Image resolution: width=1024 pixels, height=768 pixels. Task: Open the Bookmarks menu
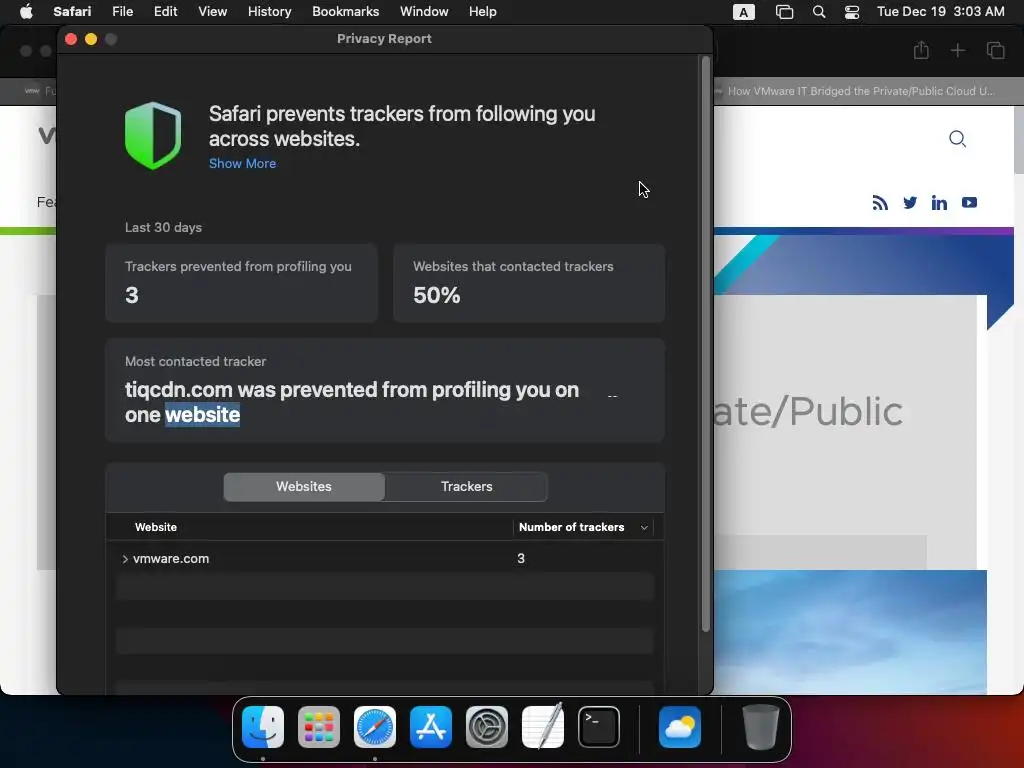[345, 12]
